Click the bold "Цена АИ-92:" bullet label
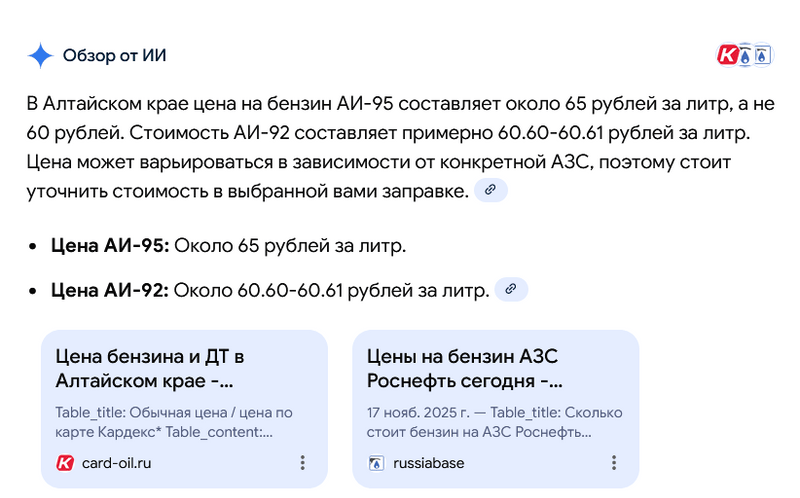The width and height of the screenshot is (800, 498). [110, 291]
